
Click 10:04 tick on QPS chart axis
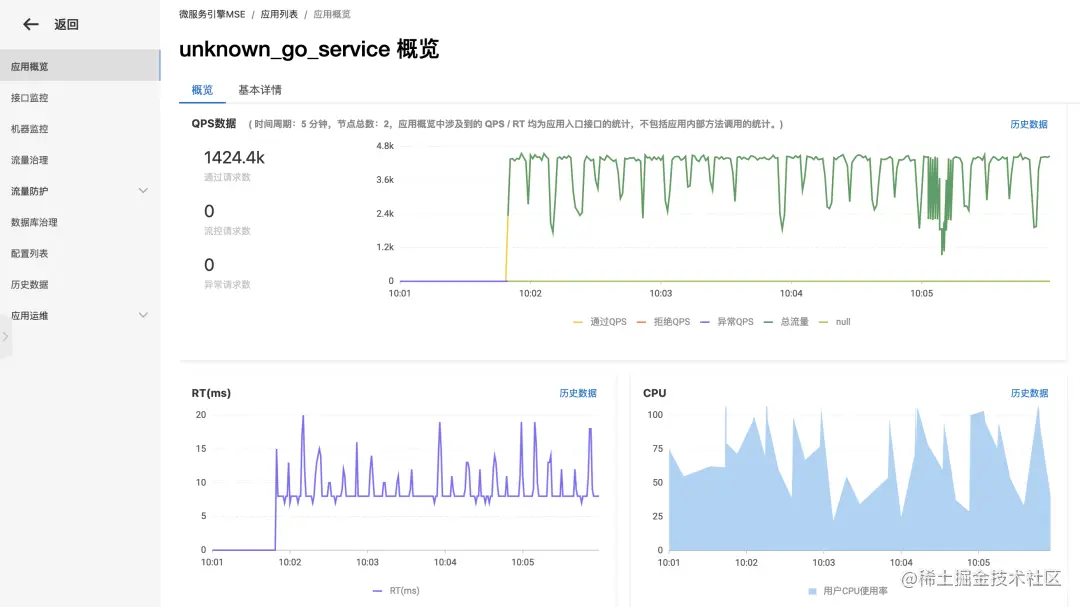coord(791,294)
